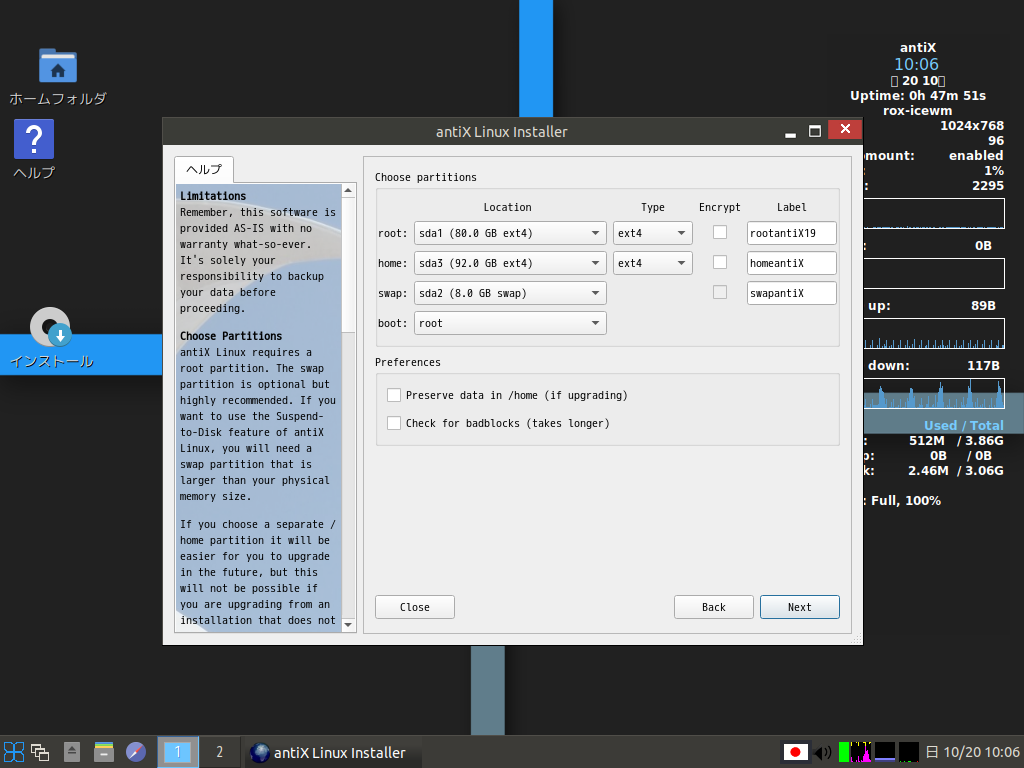Click the Choose partitions section label
The height and width of the screenshot is (768, 1024).
[x=426, y=177]
